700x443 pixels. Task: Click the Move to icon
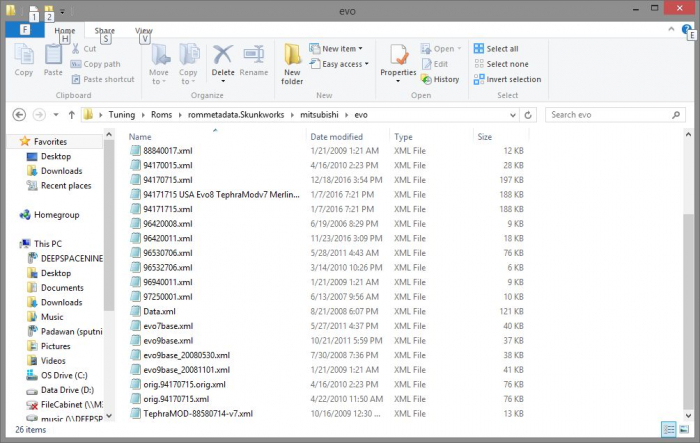click(159, 61)
